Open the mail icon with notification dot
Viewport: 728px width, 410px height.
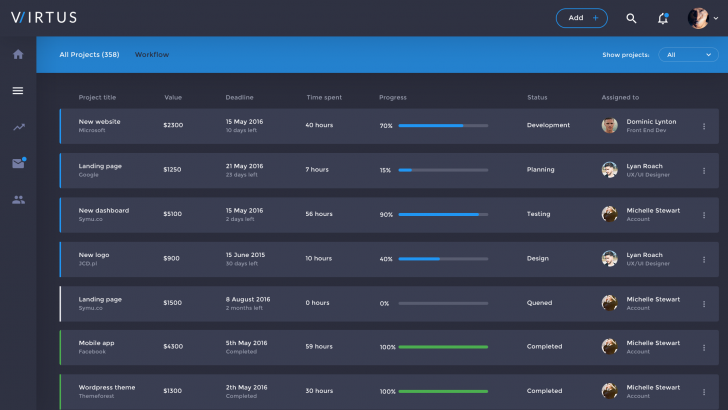point(19,163)
